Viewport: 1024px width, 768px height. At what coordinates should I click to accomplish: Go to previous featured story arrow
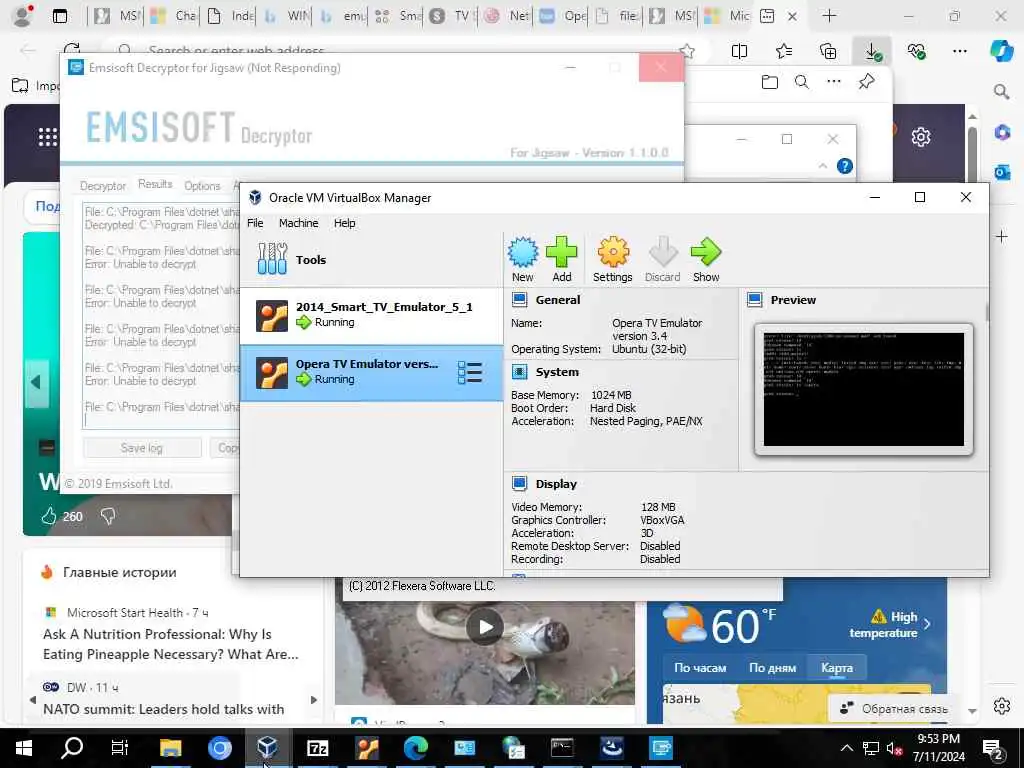click(36, 382)
